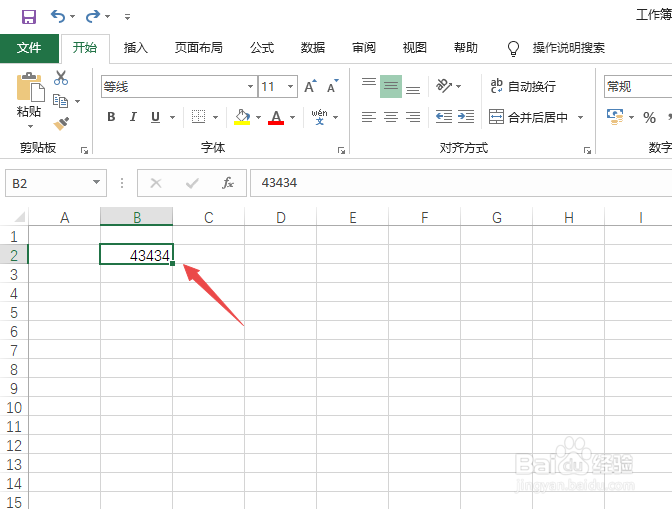Open the font size 11 dropdown
This screenshot has height=509, width=672.
coord(291,87)
